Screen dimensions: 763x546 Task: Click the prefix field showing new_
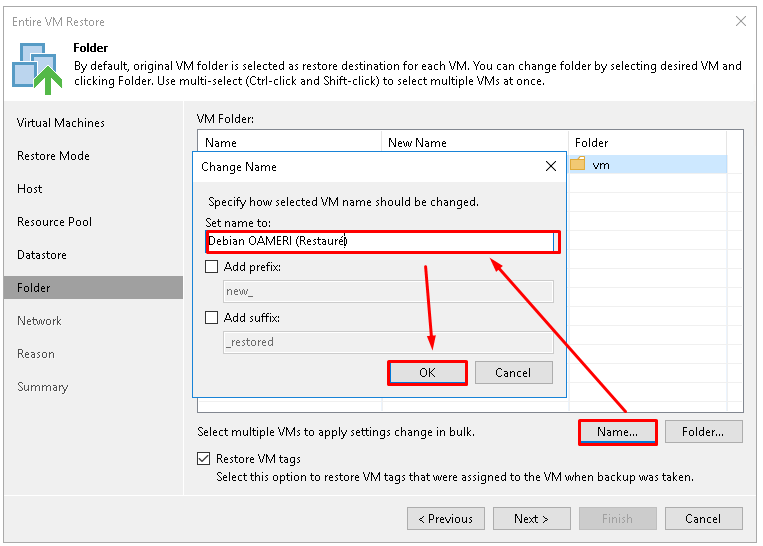[x=388, y=291]
